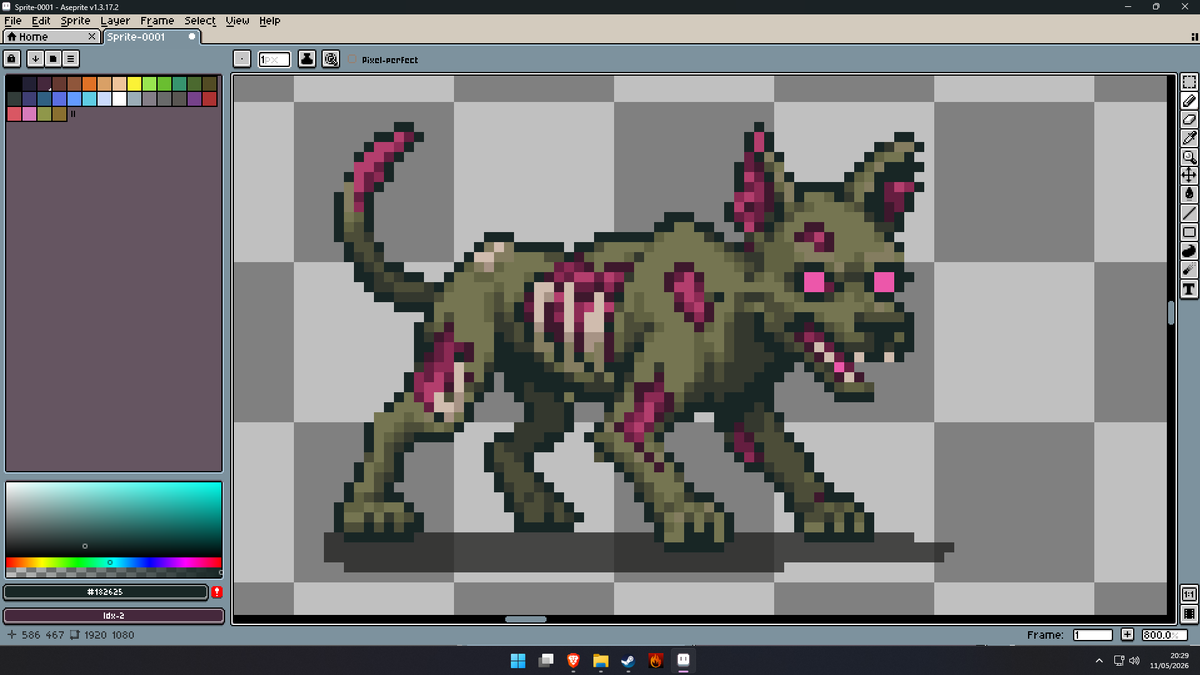
Task: Select the Contour blob tool
Action: point(1189,251)
